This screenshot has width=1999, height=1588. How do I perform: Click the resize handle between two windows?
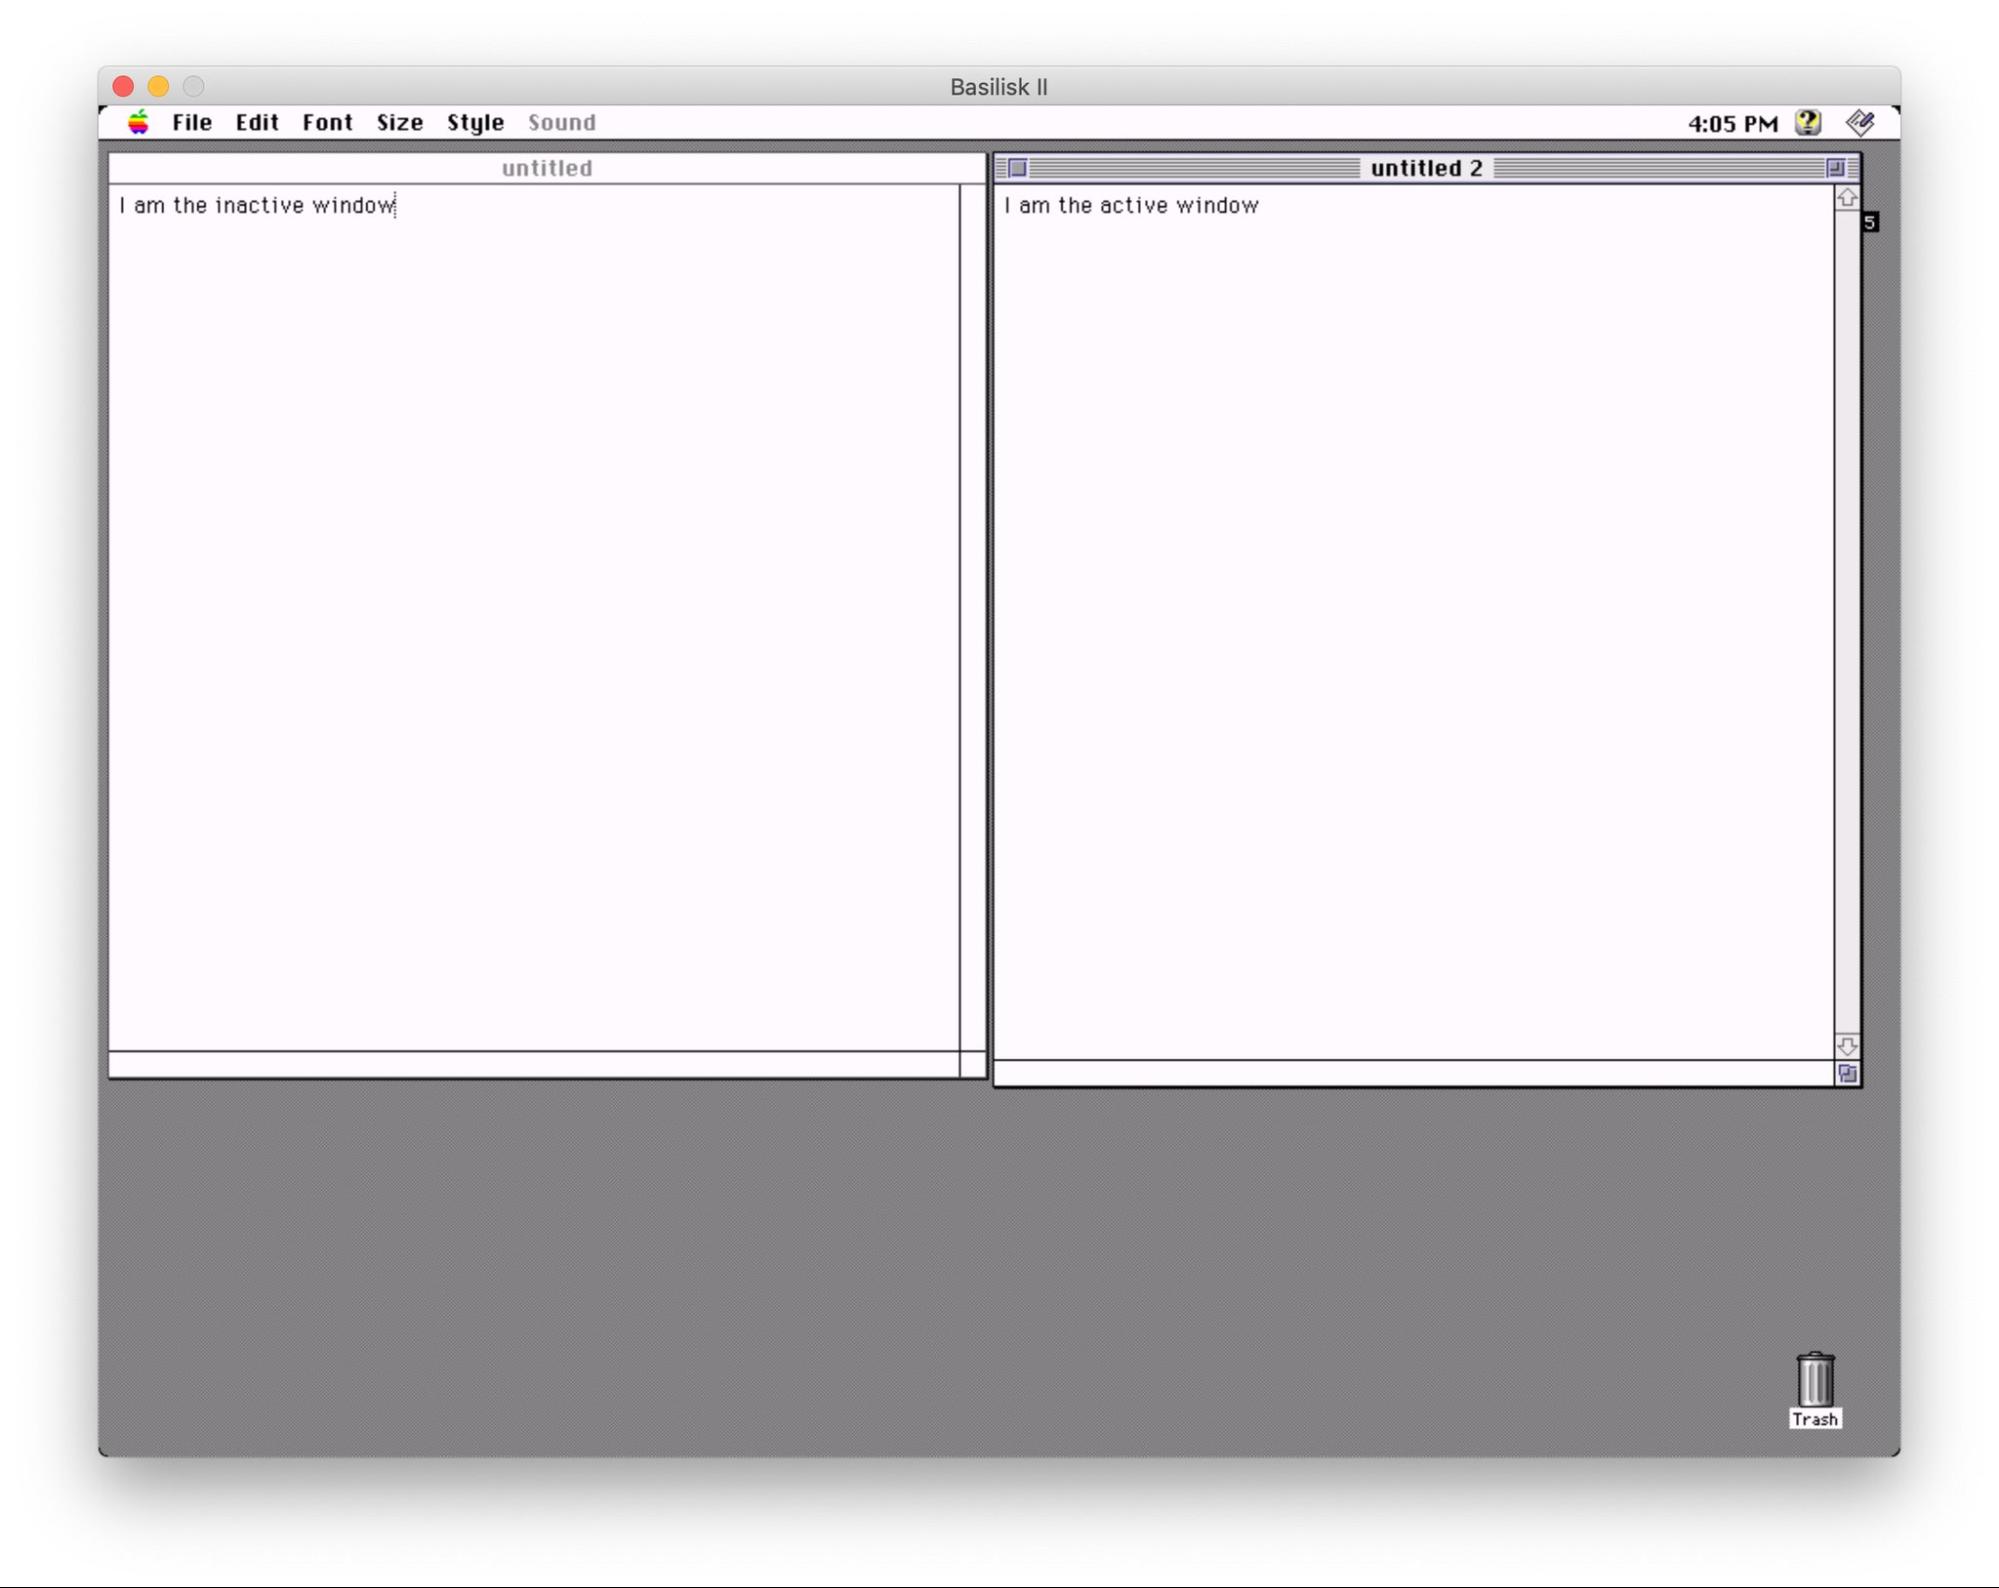coord(974,1064)
